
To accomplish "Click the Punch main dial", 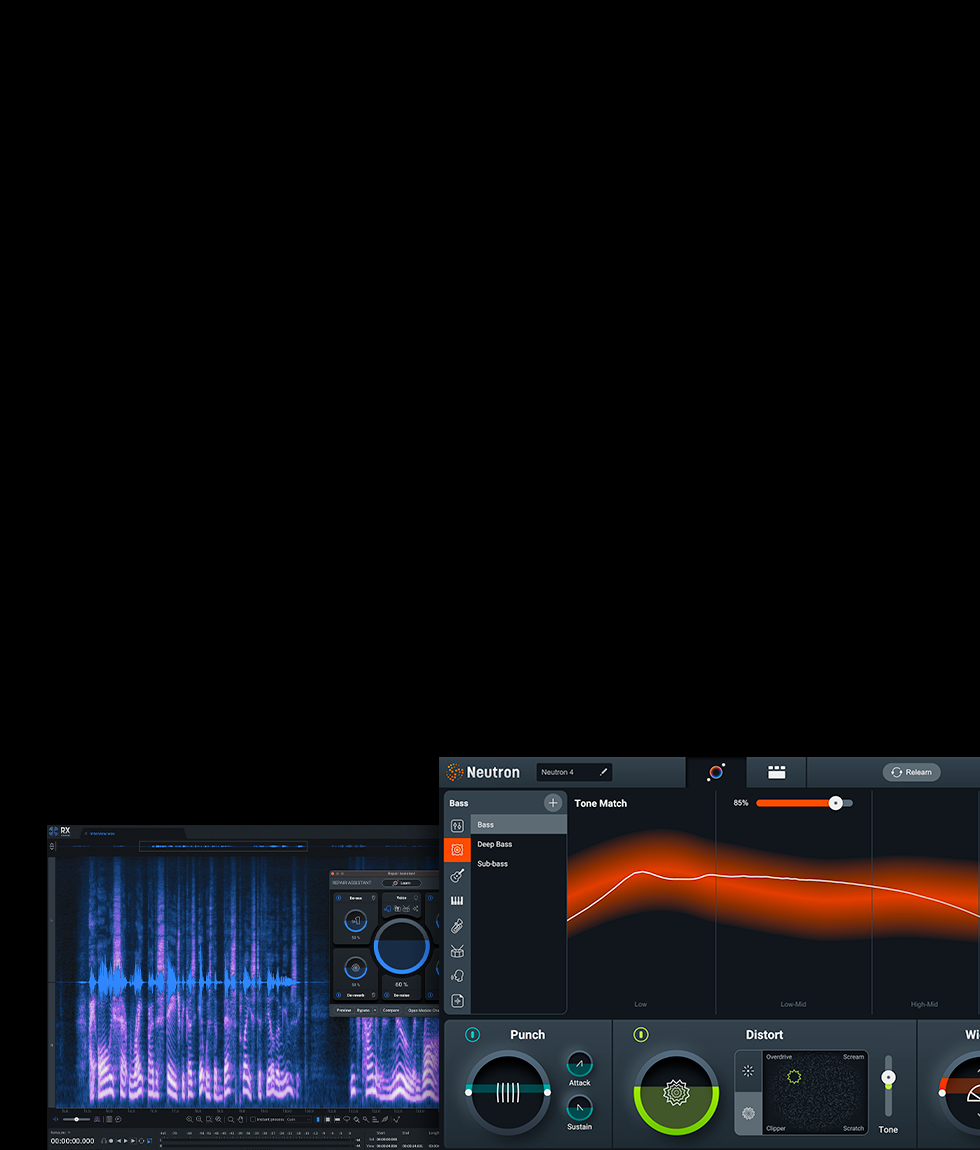I will click(508, 1093).
